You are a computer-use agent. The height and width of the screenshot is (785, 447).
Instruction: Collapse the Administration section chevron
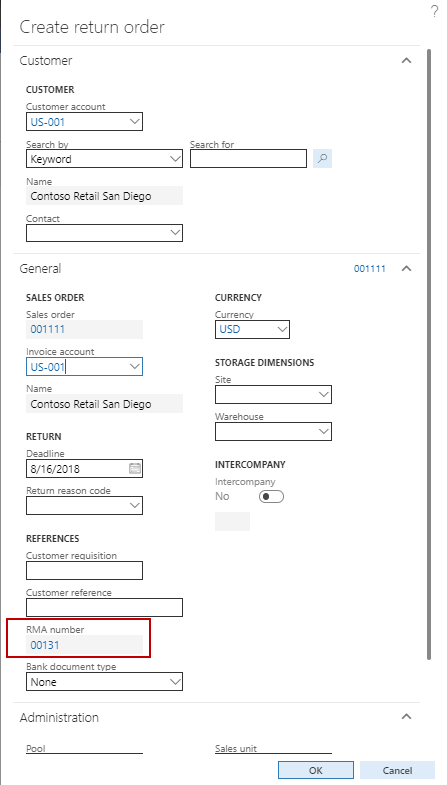[x=406, y=717]
